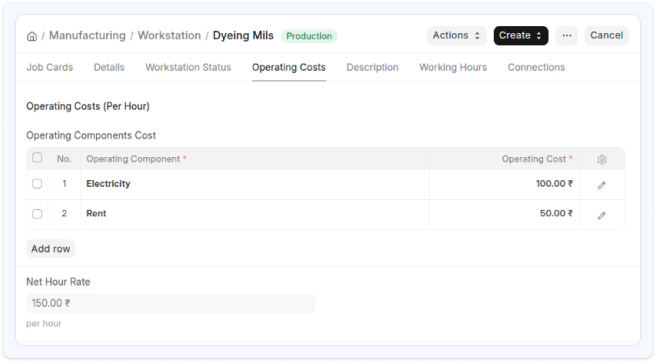Select the Operating Costs tab
Viewport: 656px width, 362px height.
click(x=289, y=67)
